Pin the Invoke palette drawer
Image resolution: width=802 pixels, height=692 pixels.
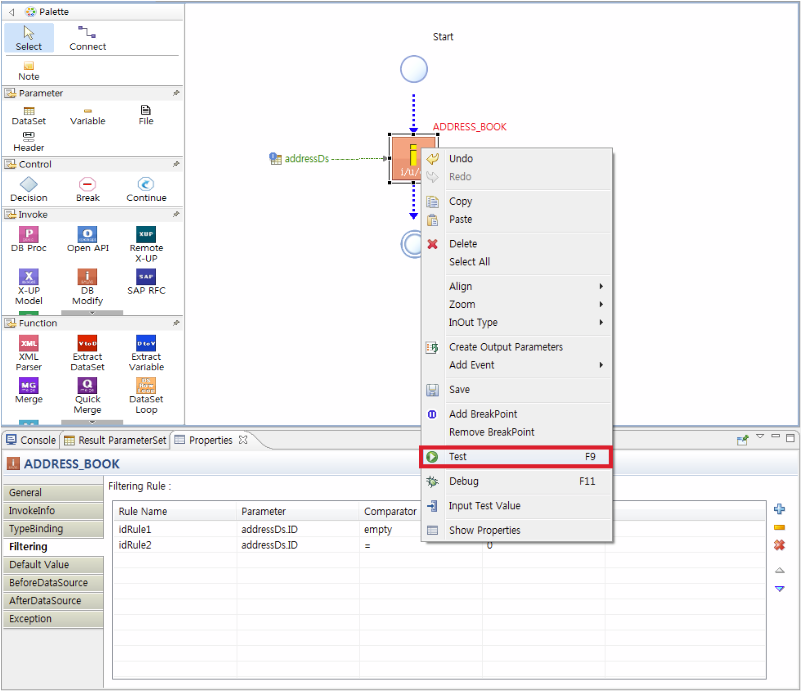click(176, 214)
